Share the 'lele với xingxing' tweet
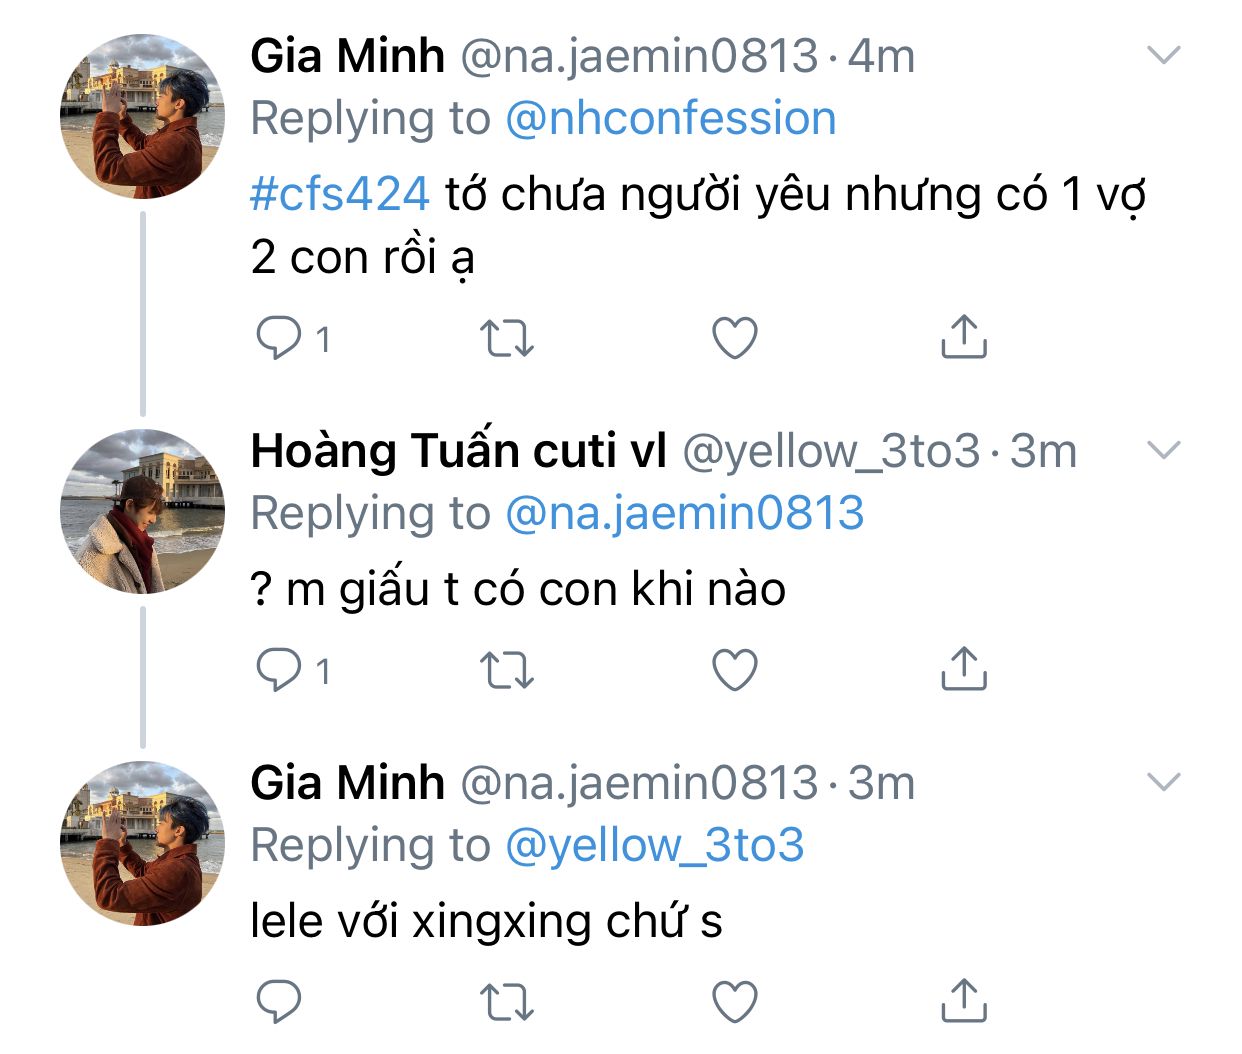The width and height of the screenshot is (1242, 1054). (964, 1000)
